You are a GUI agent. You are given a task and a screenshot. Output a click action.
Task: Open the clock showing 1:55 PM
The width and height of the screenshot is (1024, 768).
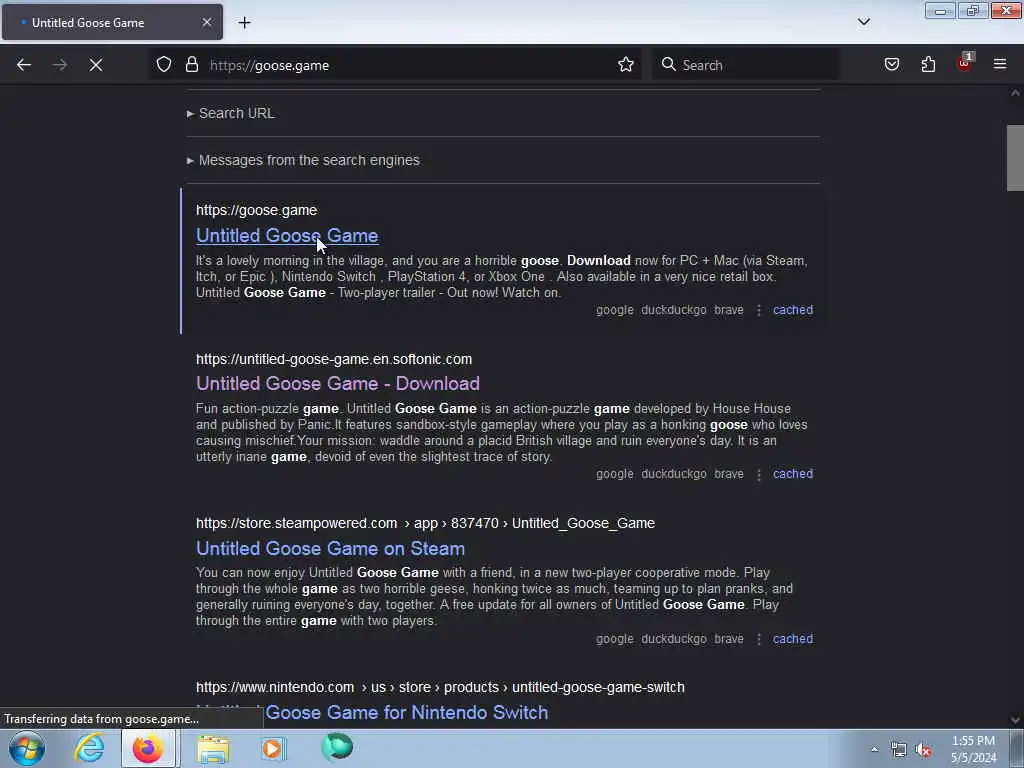[974, 749]
